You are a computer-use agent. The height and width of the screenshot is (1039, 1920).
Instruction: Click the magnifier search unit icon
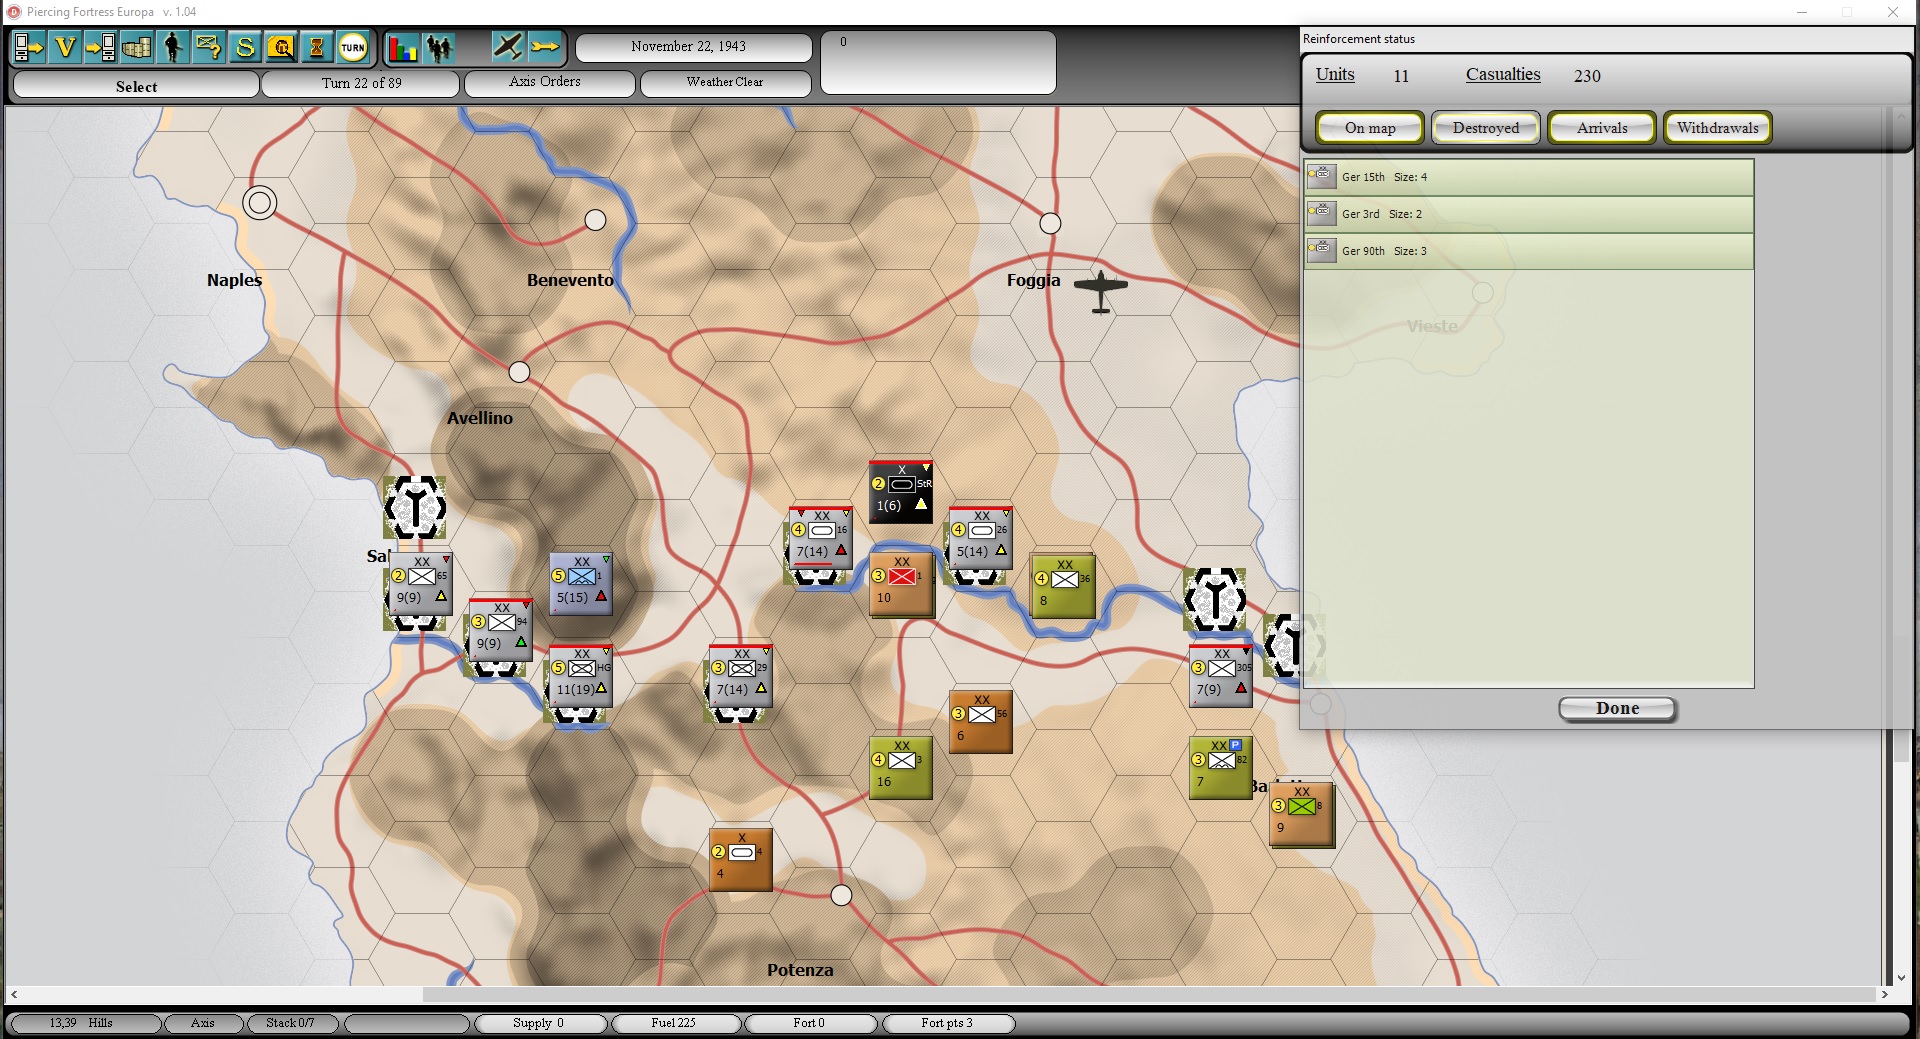click(281, 47)
